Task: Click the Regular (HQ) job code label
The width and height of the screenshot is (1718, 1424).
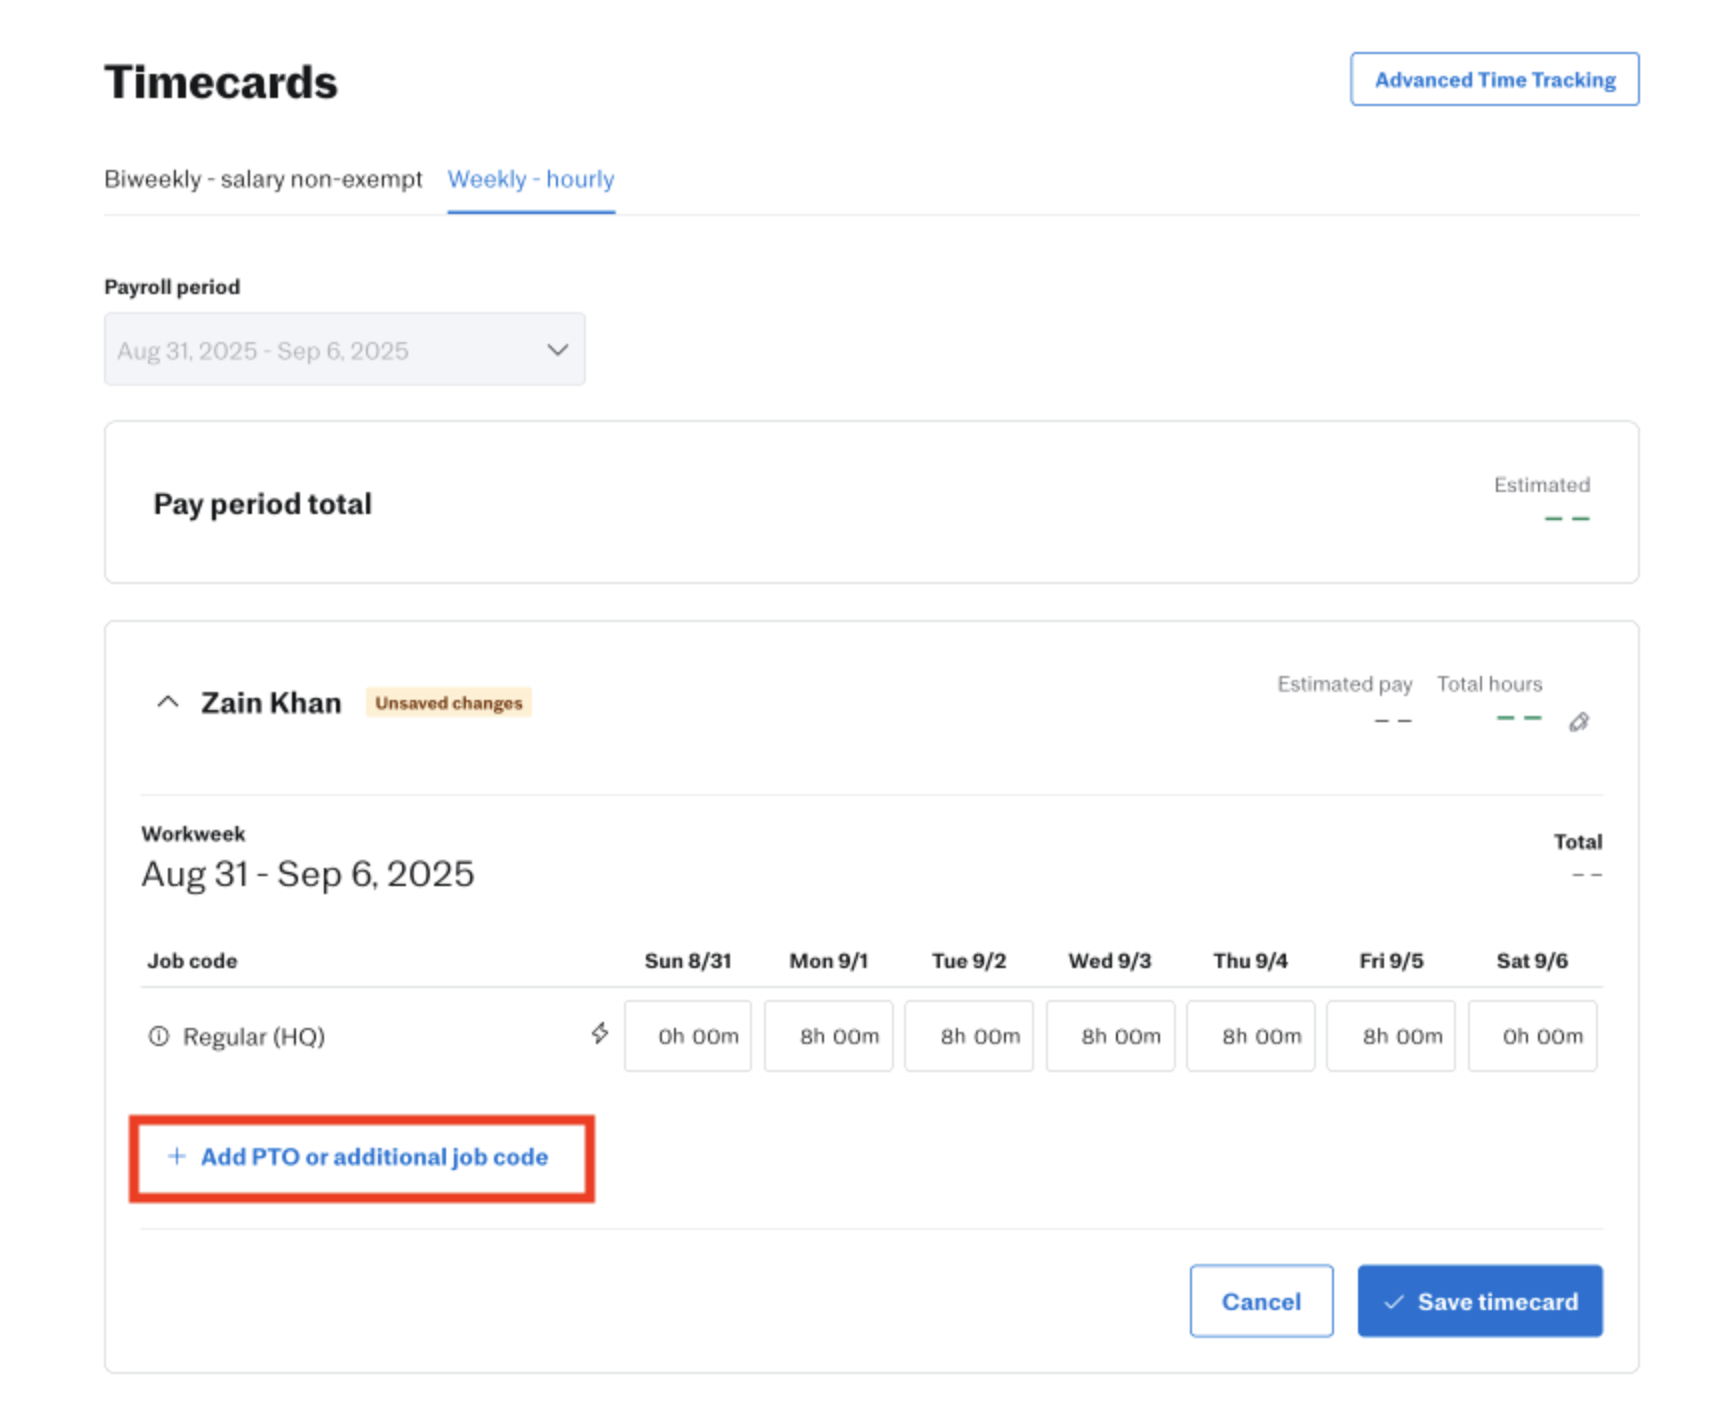Action: 254,1037
